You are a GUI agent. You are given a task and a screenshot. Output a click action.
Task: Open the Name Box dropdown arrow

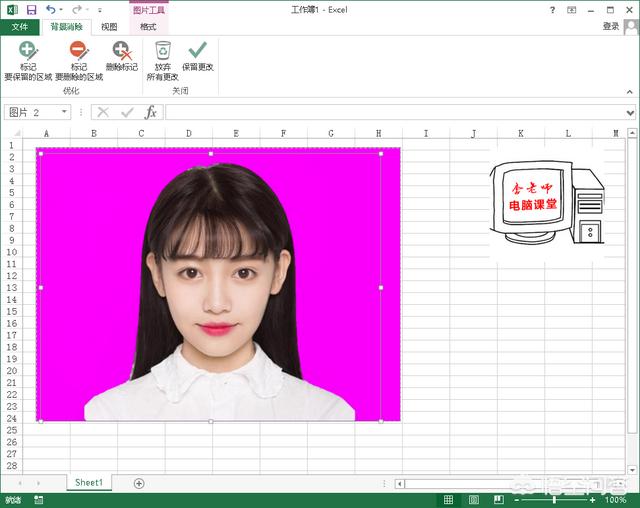tap(64, 112)
